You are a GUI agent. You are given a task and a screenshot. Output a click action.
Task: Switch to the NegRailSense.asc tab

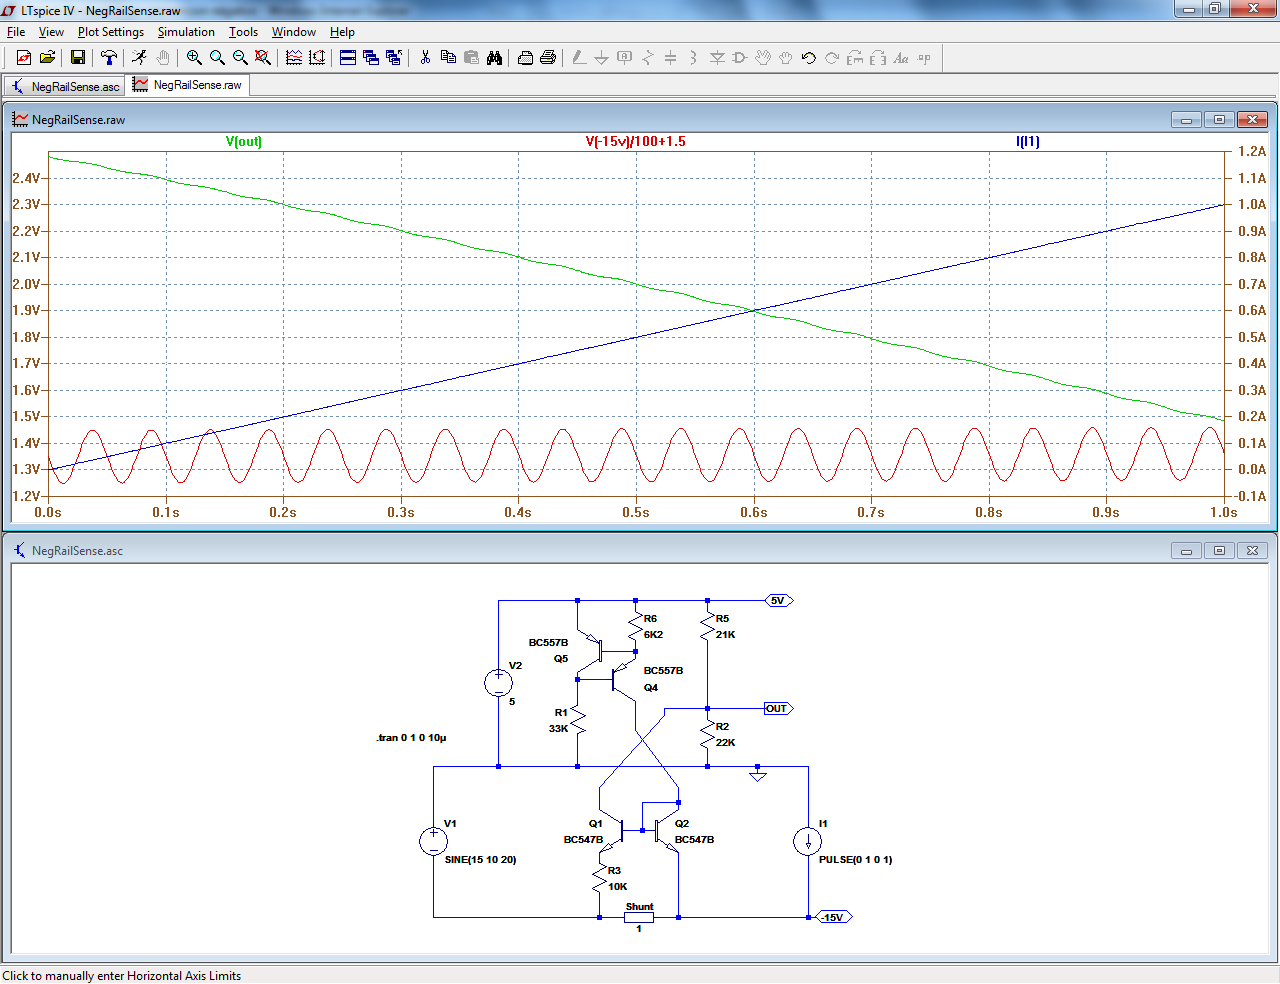pyautogui.click(x=66, y=87)
